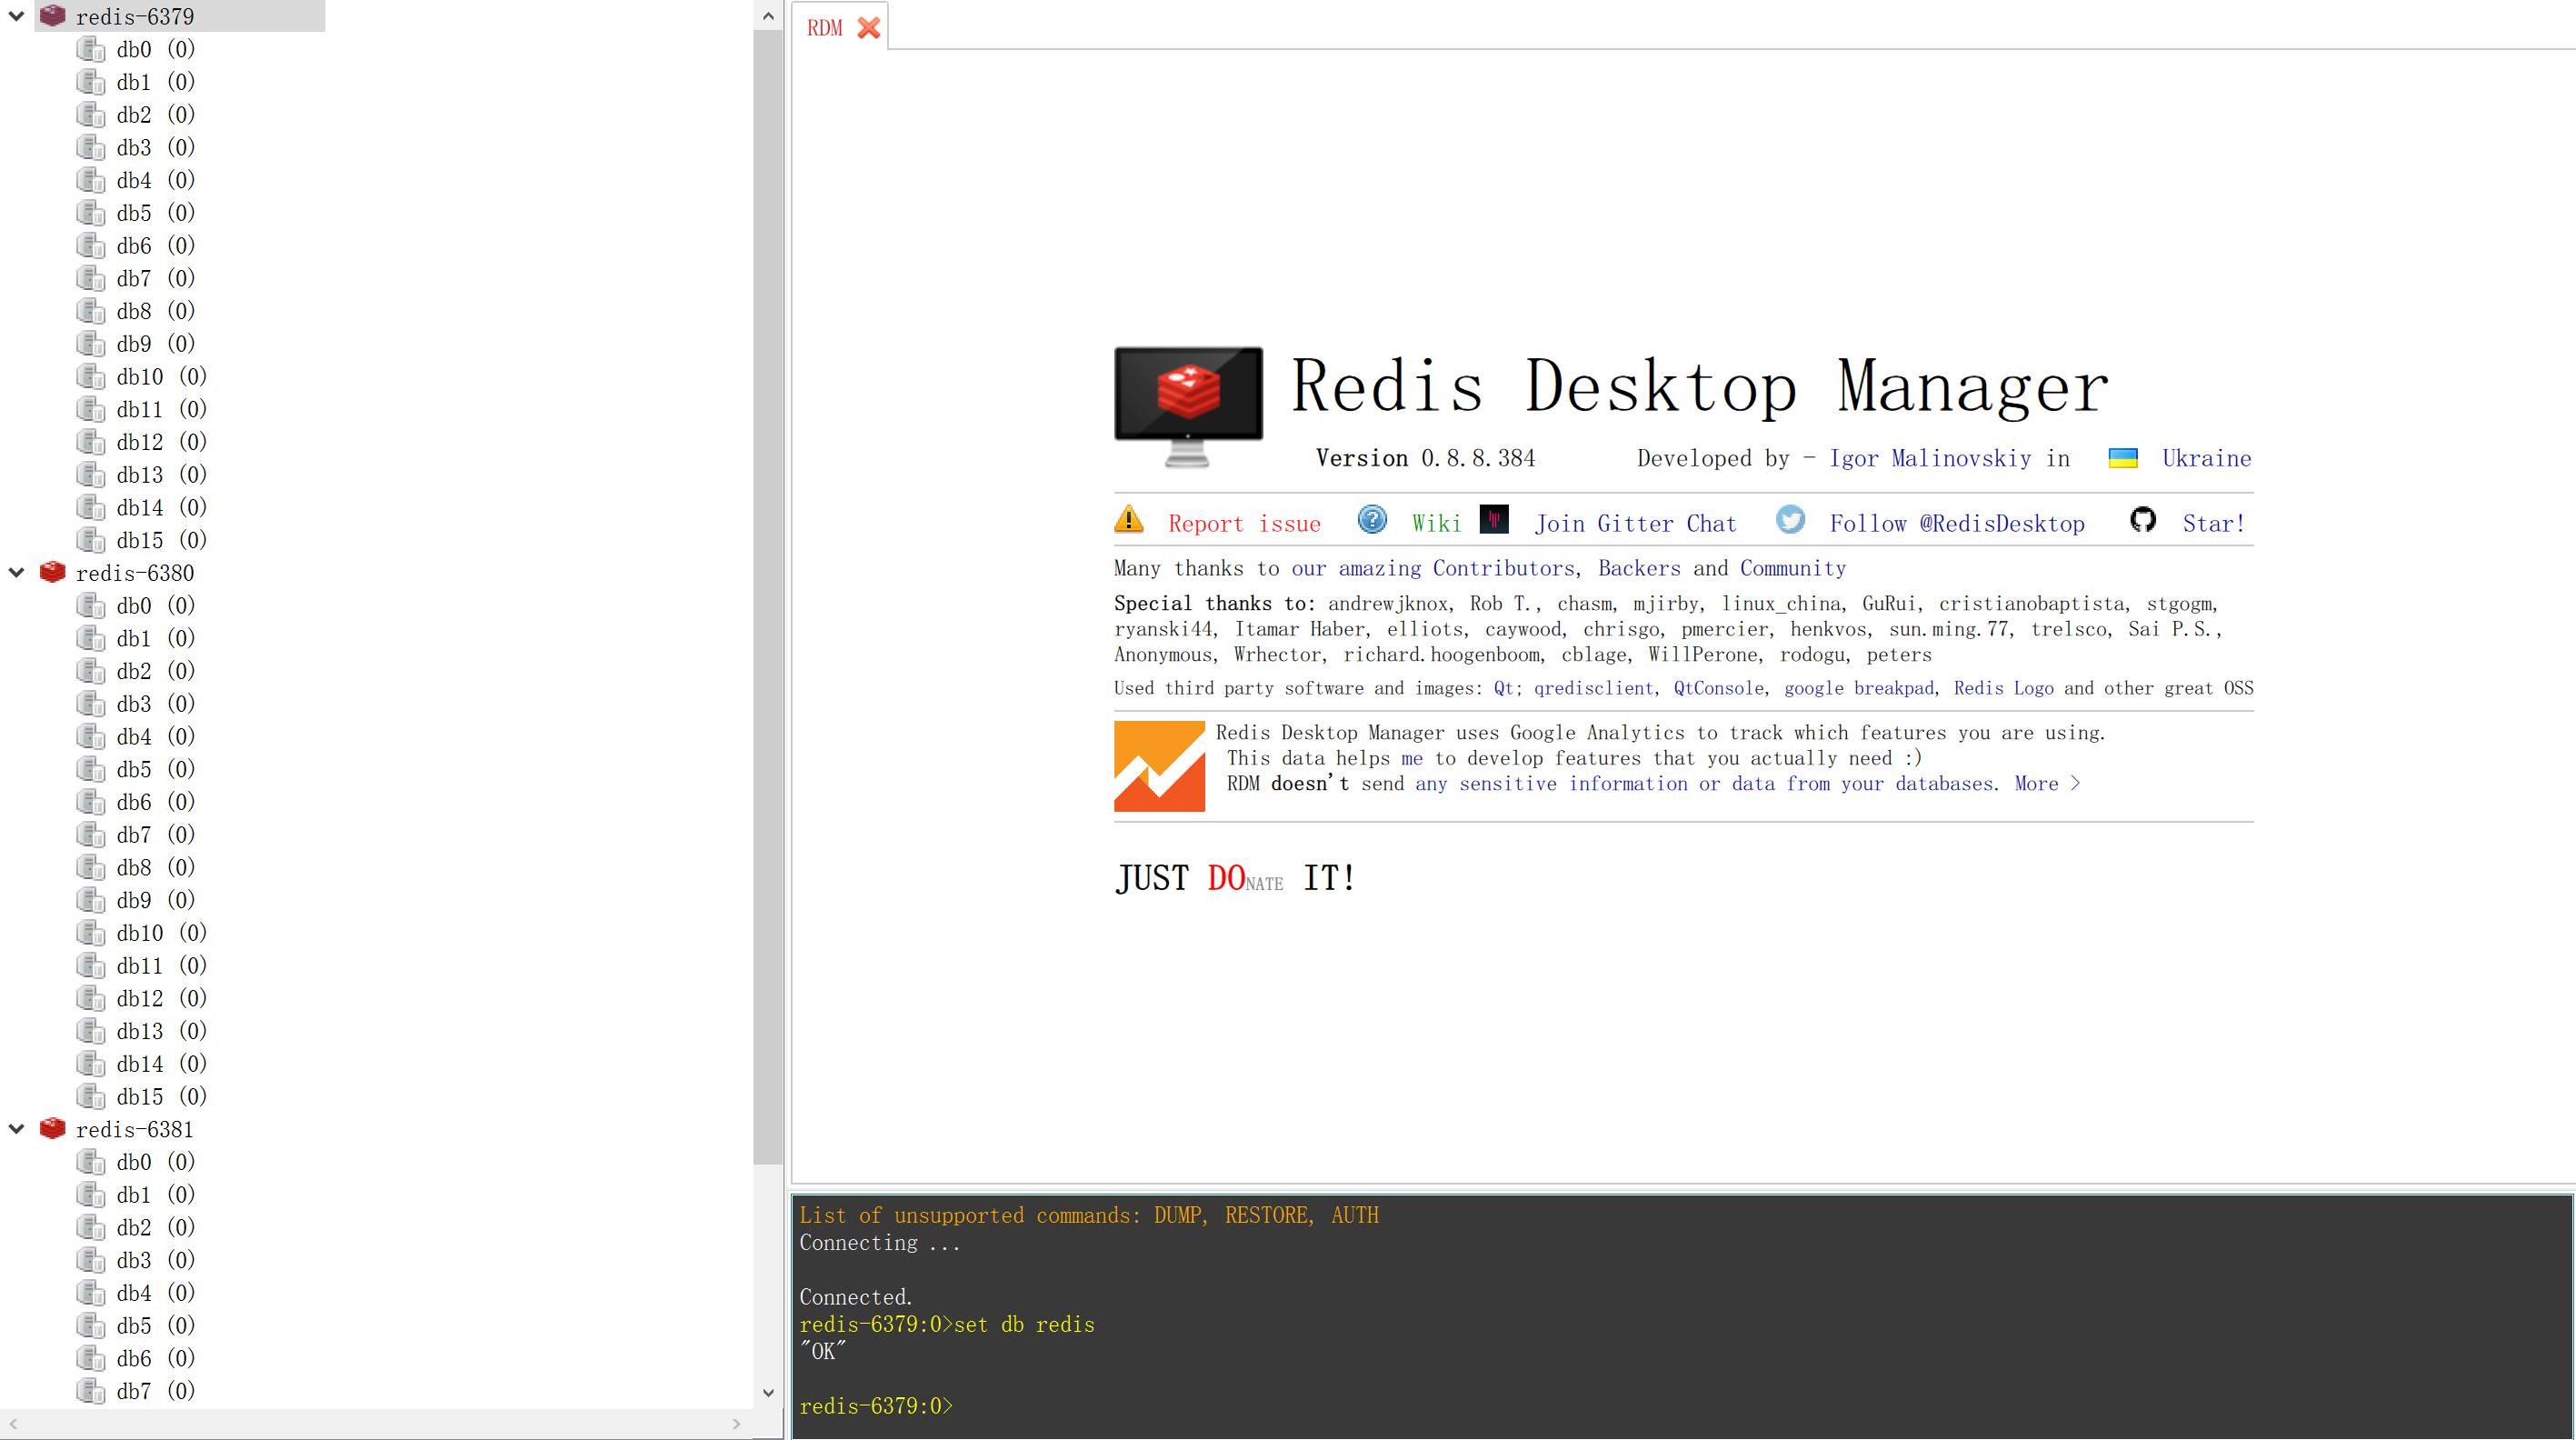Click the redis-6379 server icon
The height and width of the screenshot is (1440, 2576).
pos(52,16)
